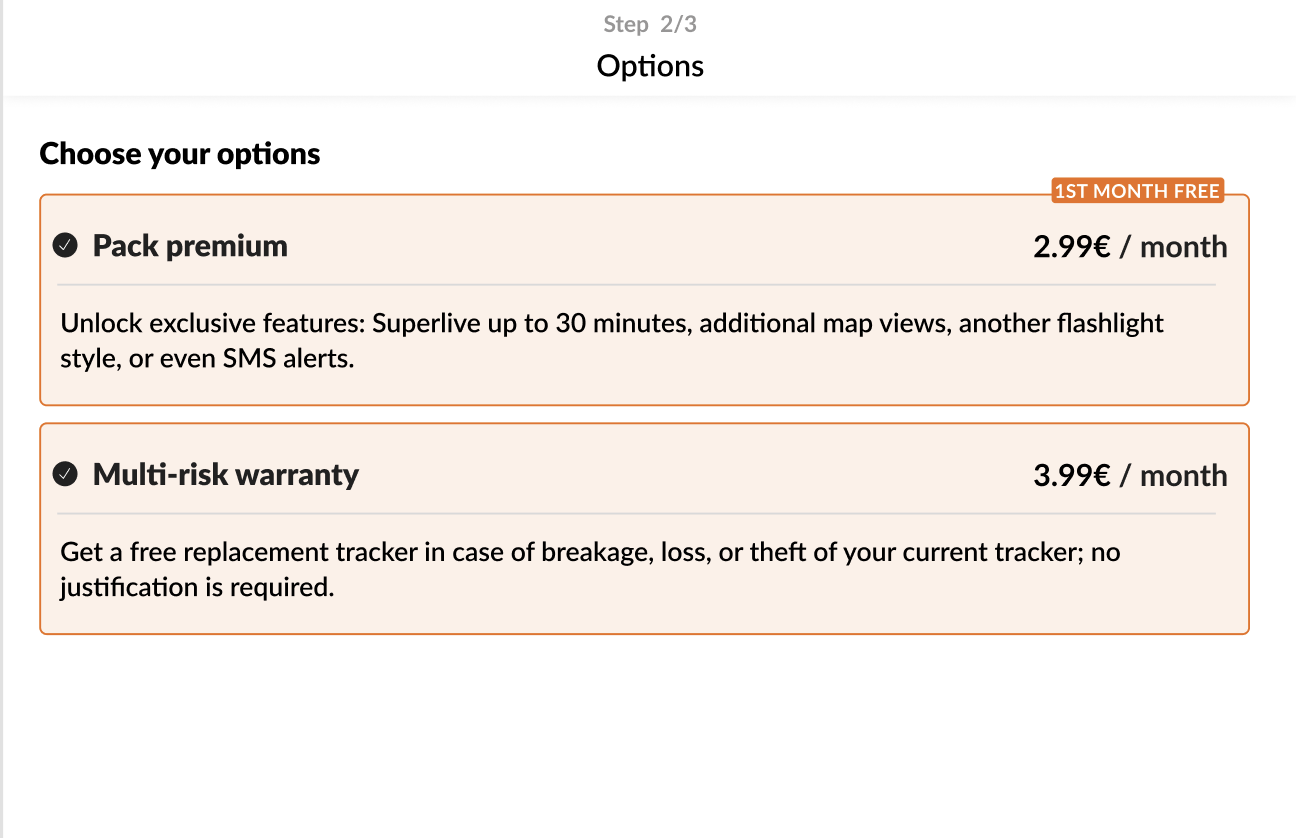This screenshot has height=838, width=1296.
Task: Select the Pack premium title
Action: (190, 246)
